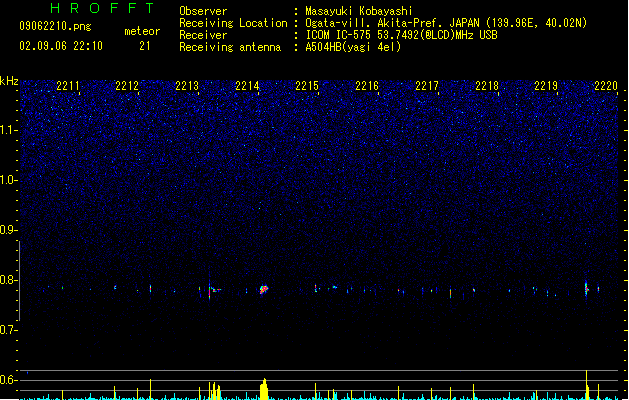This screenshot has height=400, width=629.
Task: Click the 0.7 kHz axis label
Action: click(8, 330)
